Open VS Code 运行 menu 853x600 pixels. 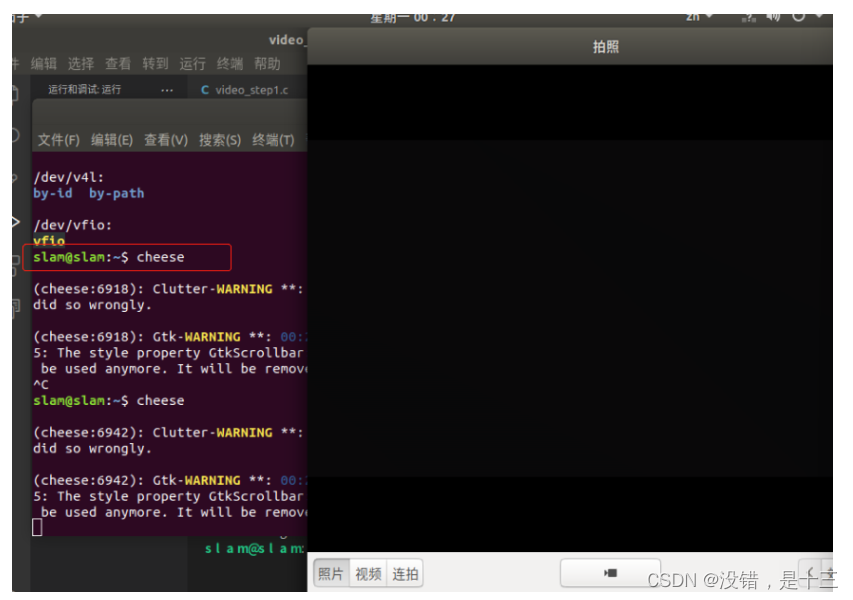192,64
